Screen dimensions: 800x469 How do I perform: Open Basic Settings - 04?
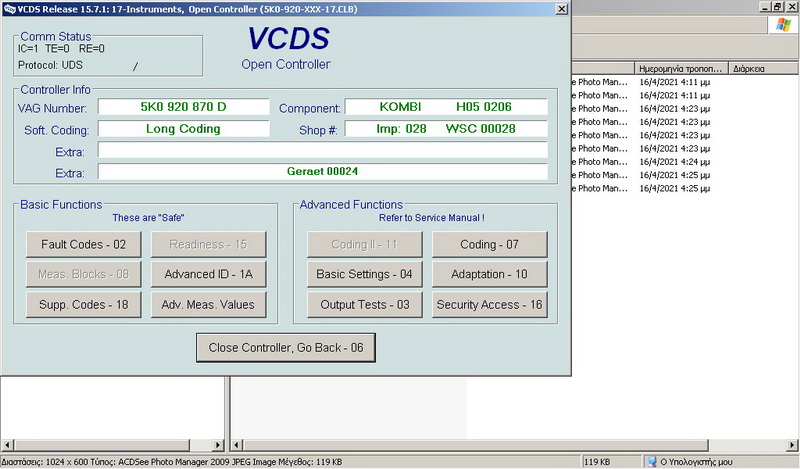tap(364, 274)
